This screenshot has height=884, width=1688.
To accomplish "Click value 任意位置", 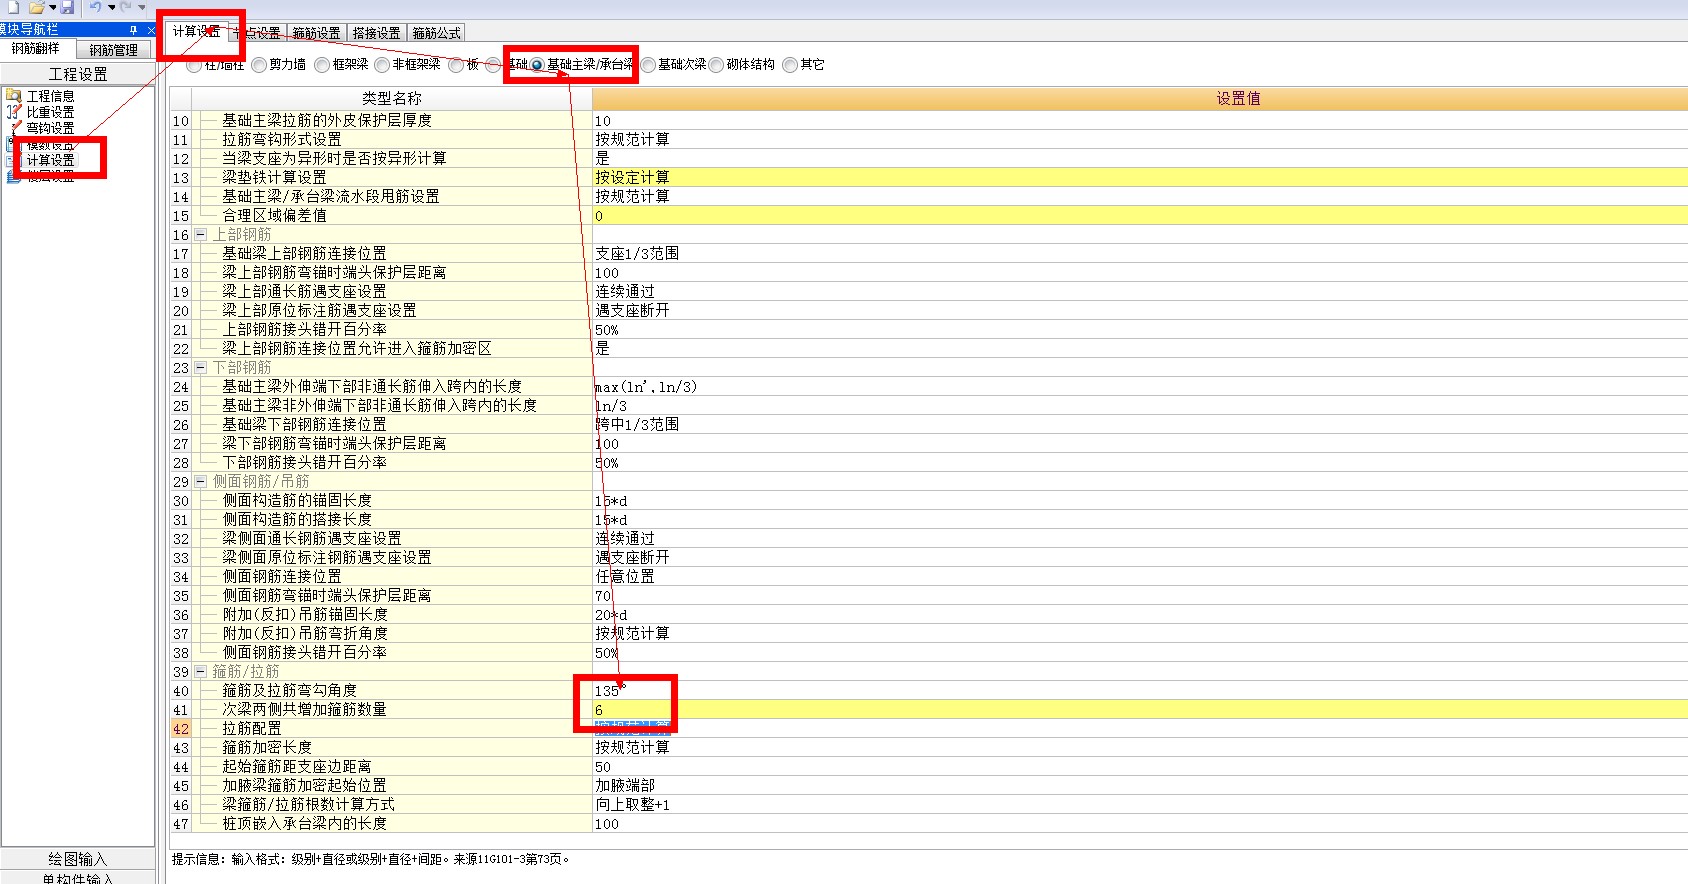I will click(625, 577).
